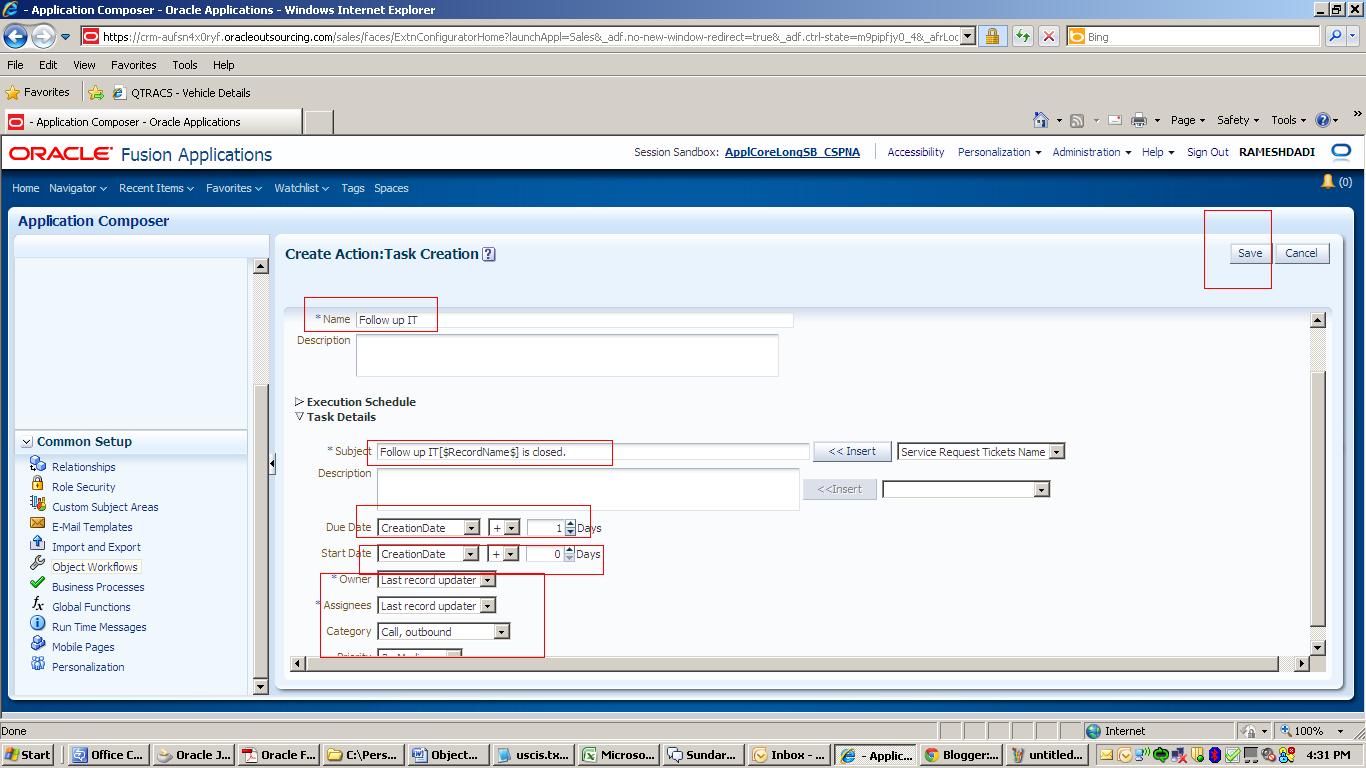This screenshot has height=768, width=1366.
Task: Open the Recent Items menu
Action: click(152, 188)
